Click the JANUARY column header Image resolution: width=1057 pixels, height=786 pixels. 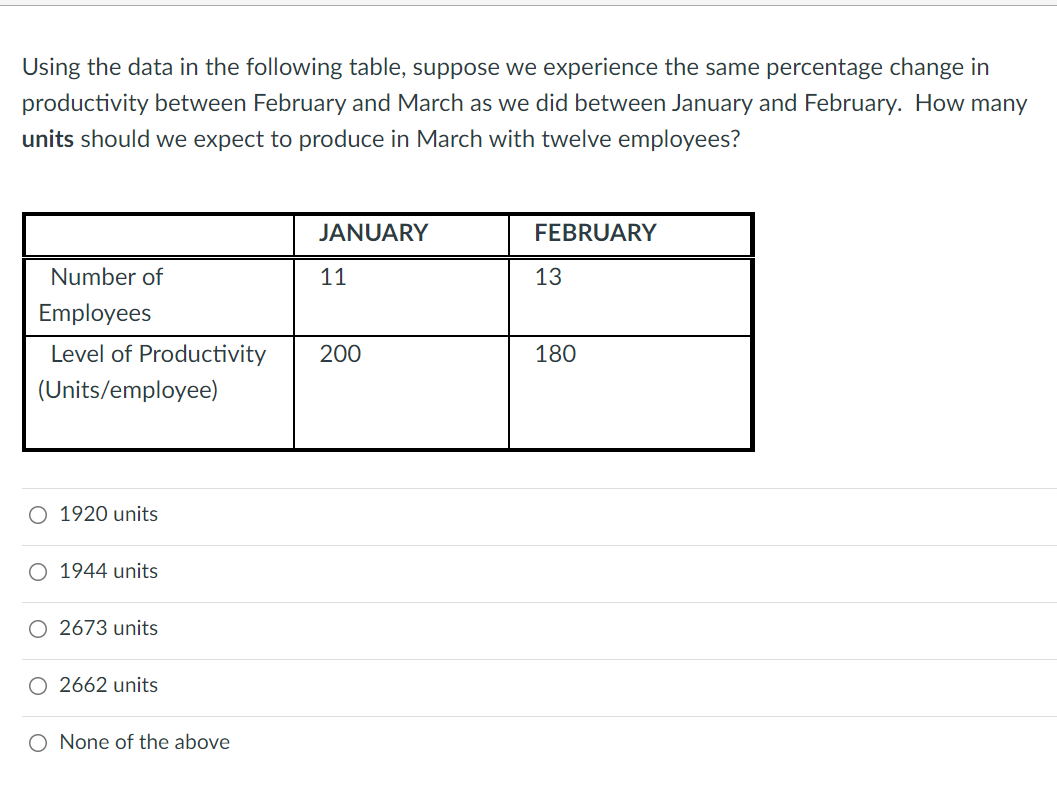pyautogui.click(x=373, y=233)
